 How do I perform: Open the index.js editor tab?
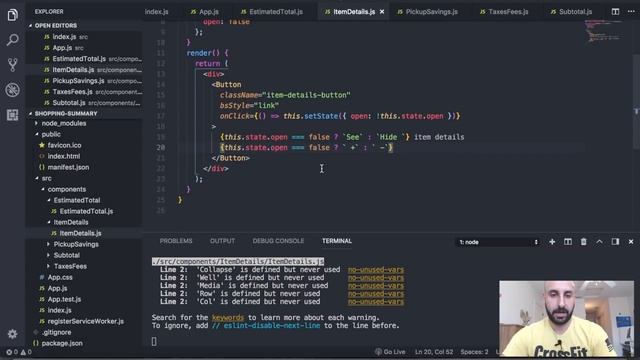[x=156, y=12]
